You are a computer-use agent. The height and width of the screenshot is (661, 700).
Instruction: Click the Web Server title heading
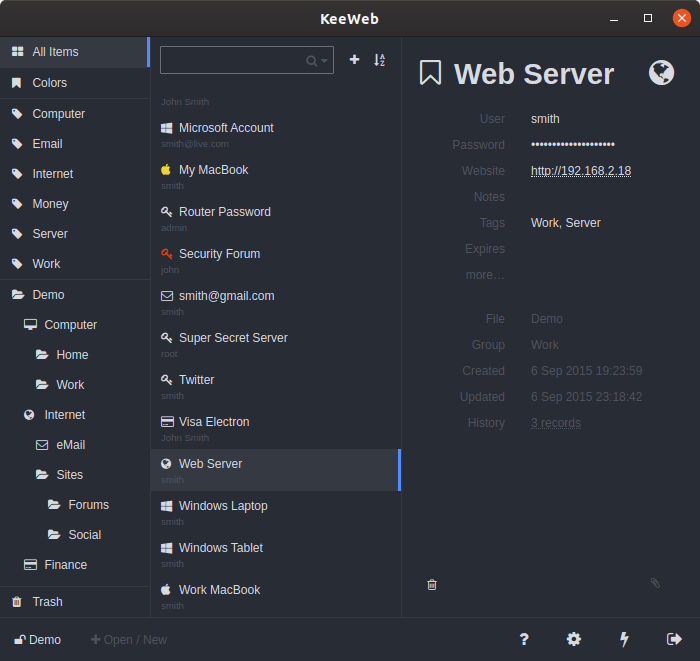534,74
